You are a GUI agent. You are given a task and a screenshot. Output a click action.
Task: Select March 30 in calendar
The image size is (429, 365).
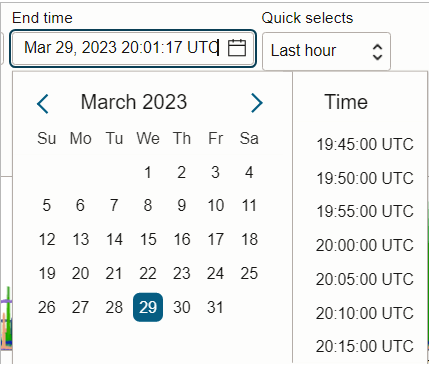[x=182, y=307]
